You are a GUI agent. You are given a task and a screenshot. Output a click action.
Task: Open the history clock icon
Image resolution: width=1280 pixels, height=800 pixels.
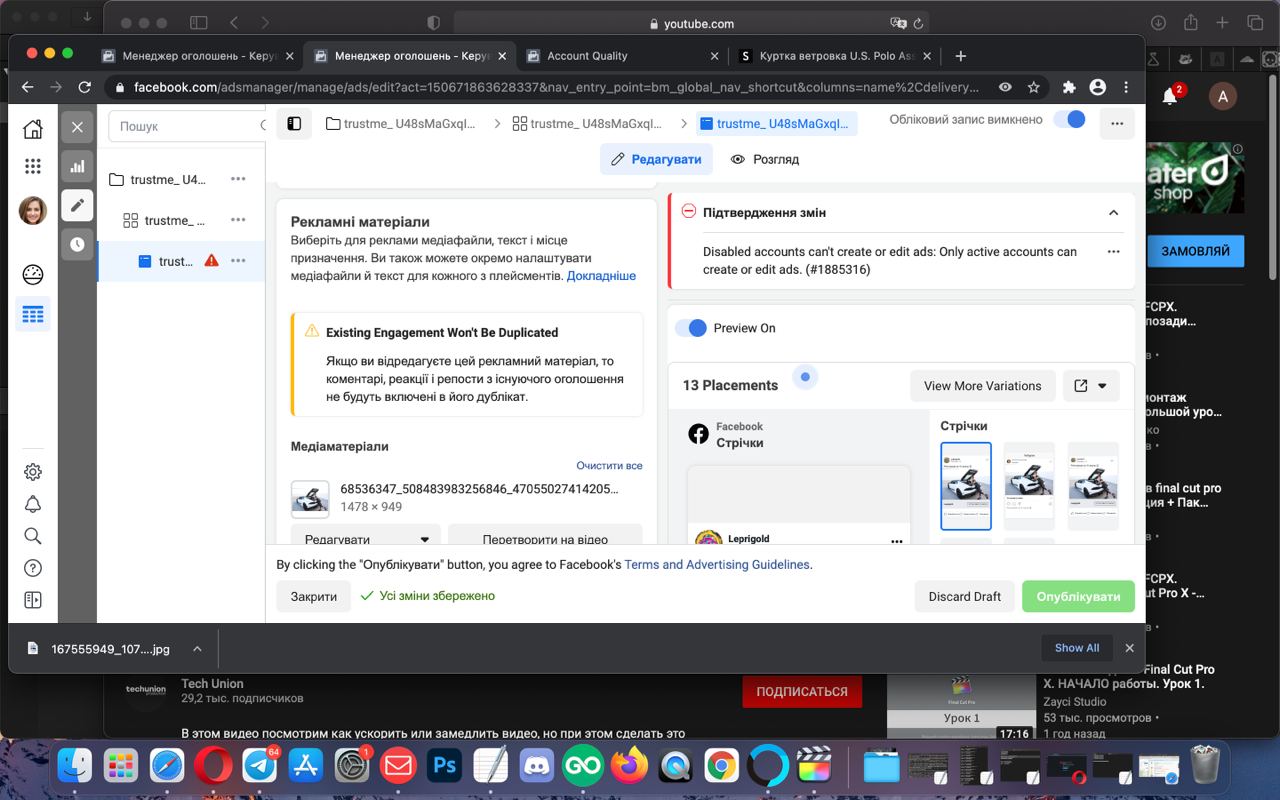tap(77, 244)
